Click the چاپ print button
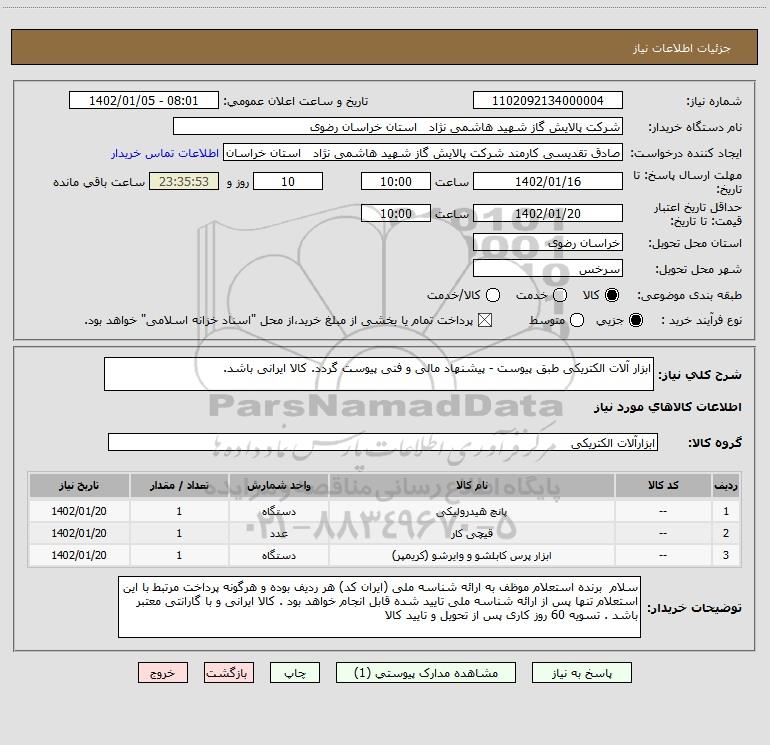Screen dimensions: 770x745 click(x=295, y=673)
